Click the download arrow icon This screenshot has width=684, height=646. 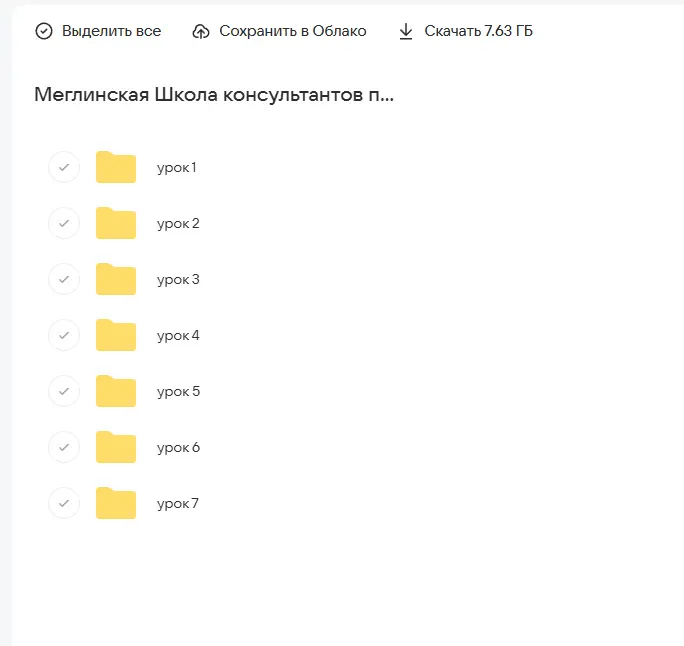click(x=406, y=31)
